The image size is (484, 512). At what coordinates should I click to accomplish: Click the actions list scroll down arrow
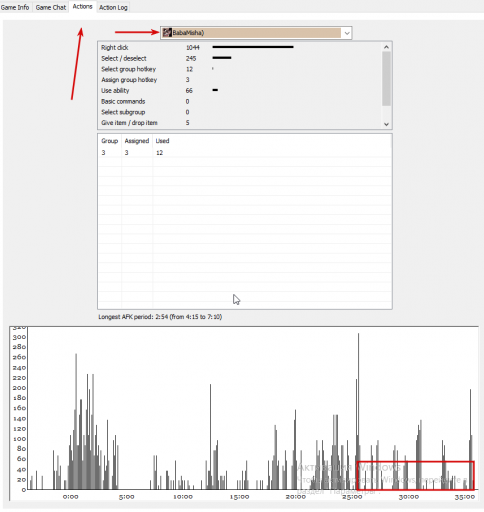[x=386, y=124]
